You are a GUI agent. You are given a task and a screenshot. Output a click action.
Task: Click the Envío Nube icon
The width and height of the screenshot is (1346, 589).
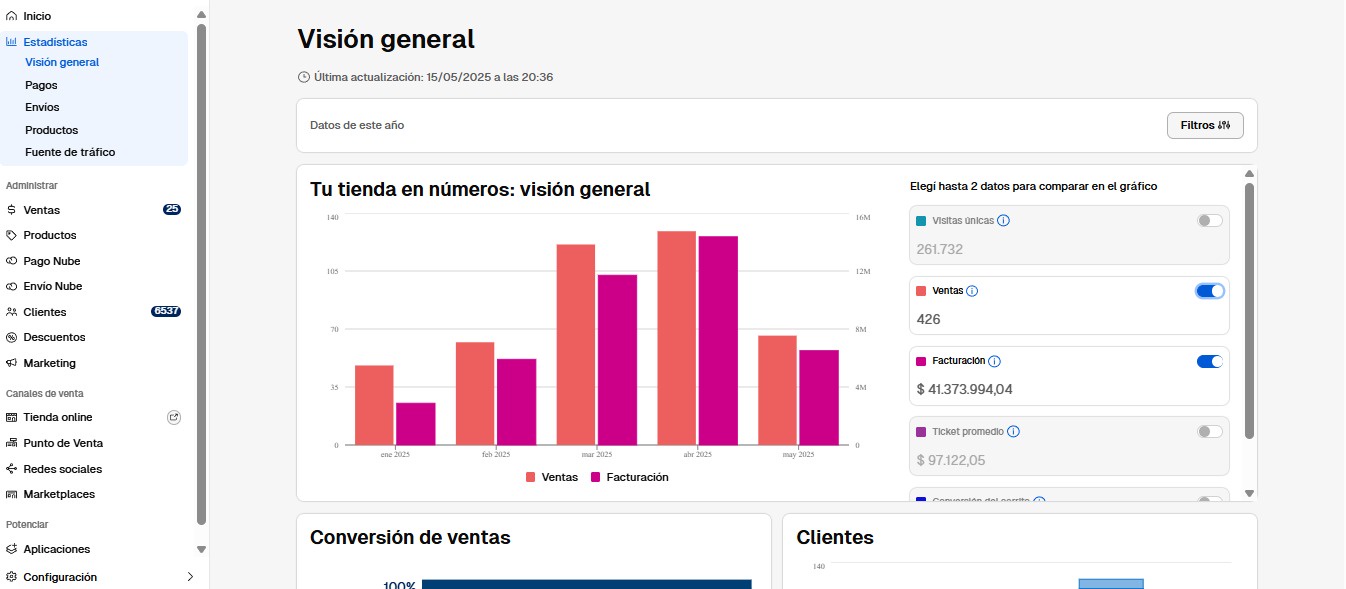coord(11,286)
